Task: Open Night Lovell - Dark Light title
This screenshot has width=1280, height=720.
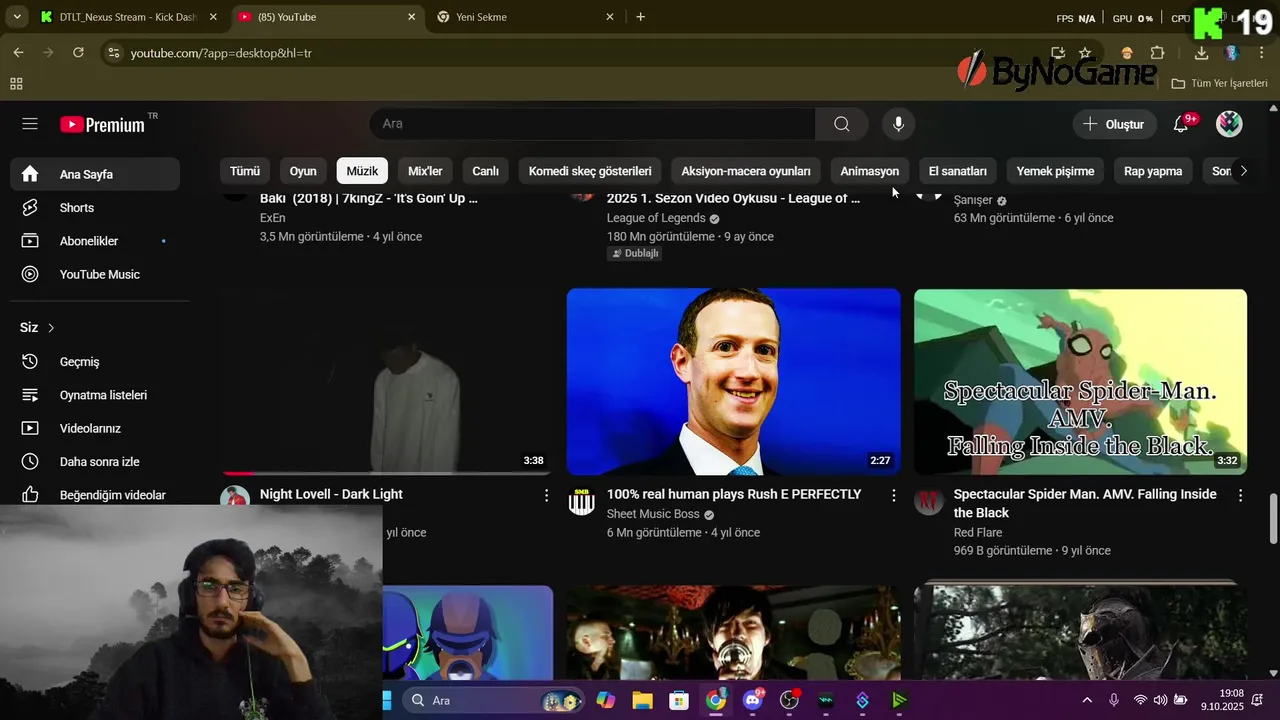Action: click(331, 494)
